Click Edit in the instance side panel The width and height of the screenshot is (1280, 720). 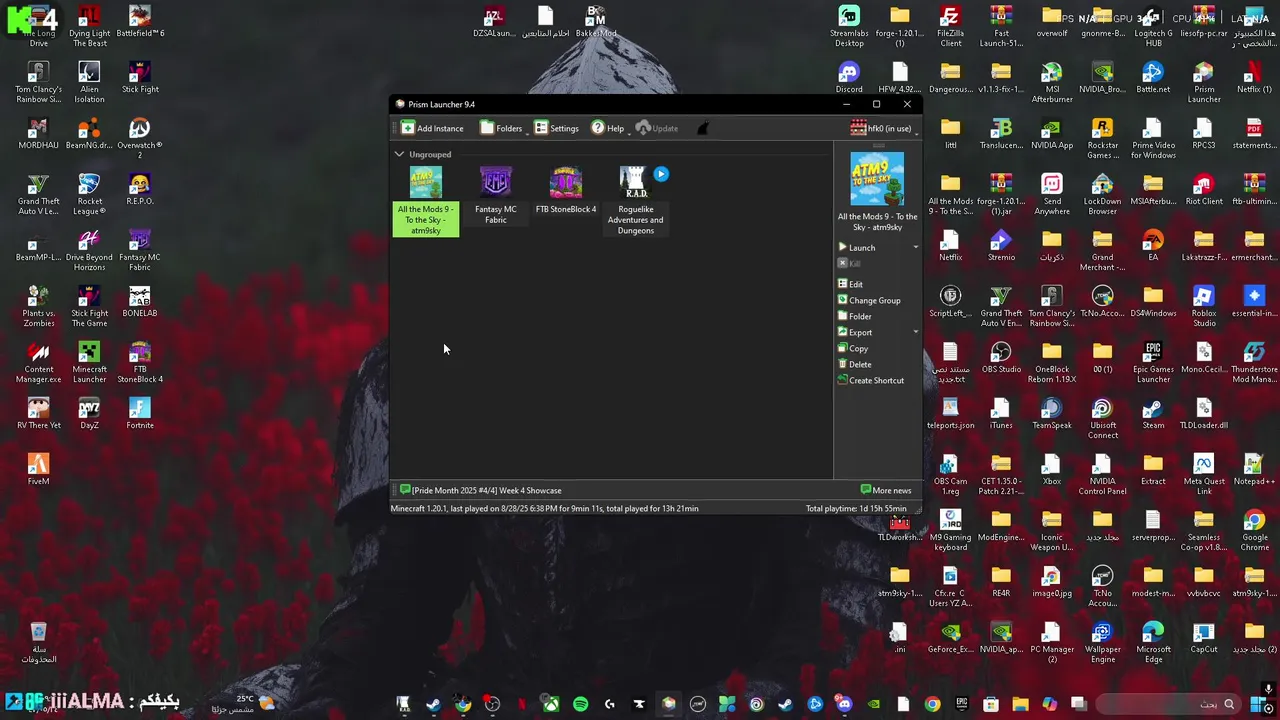pyautogui.click(x=850, y=284)
